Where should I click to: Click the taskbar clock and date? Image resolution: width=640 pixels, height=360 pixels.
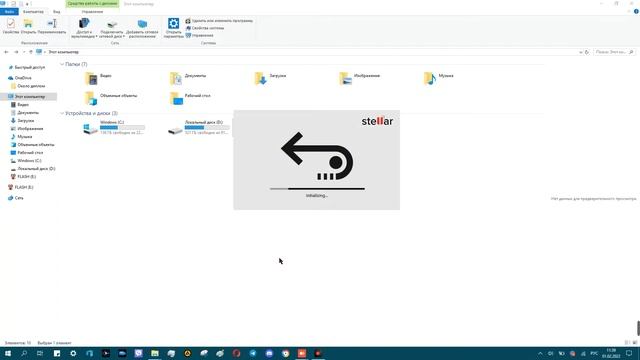[611, 353]
